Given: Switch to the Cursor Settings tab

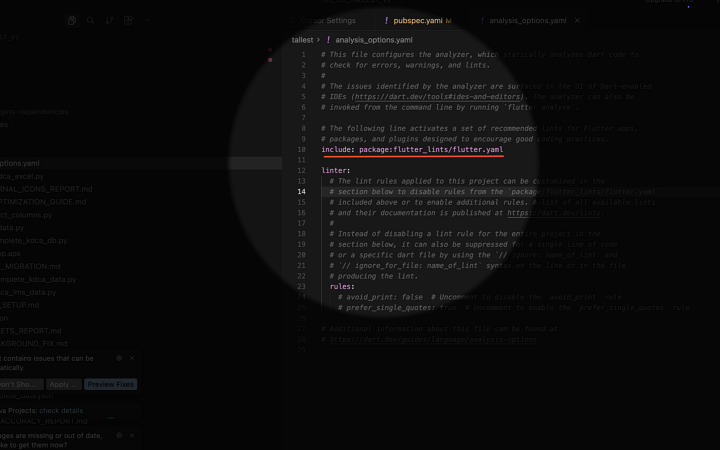Looking at the screenshot, I should click(x=331, y=20).
